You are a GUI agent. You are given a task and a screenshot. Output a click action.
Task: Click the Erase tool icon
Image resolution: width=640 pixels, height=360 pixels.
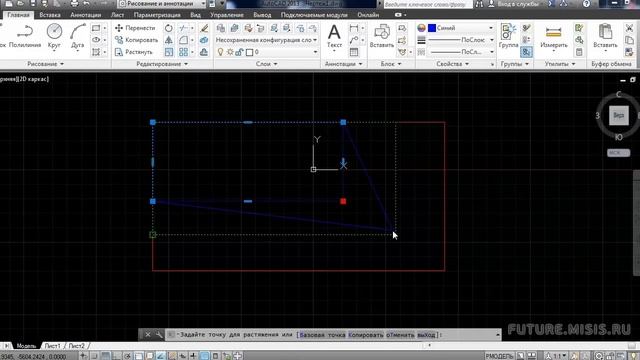click(x=204, y=28)
